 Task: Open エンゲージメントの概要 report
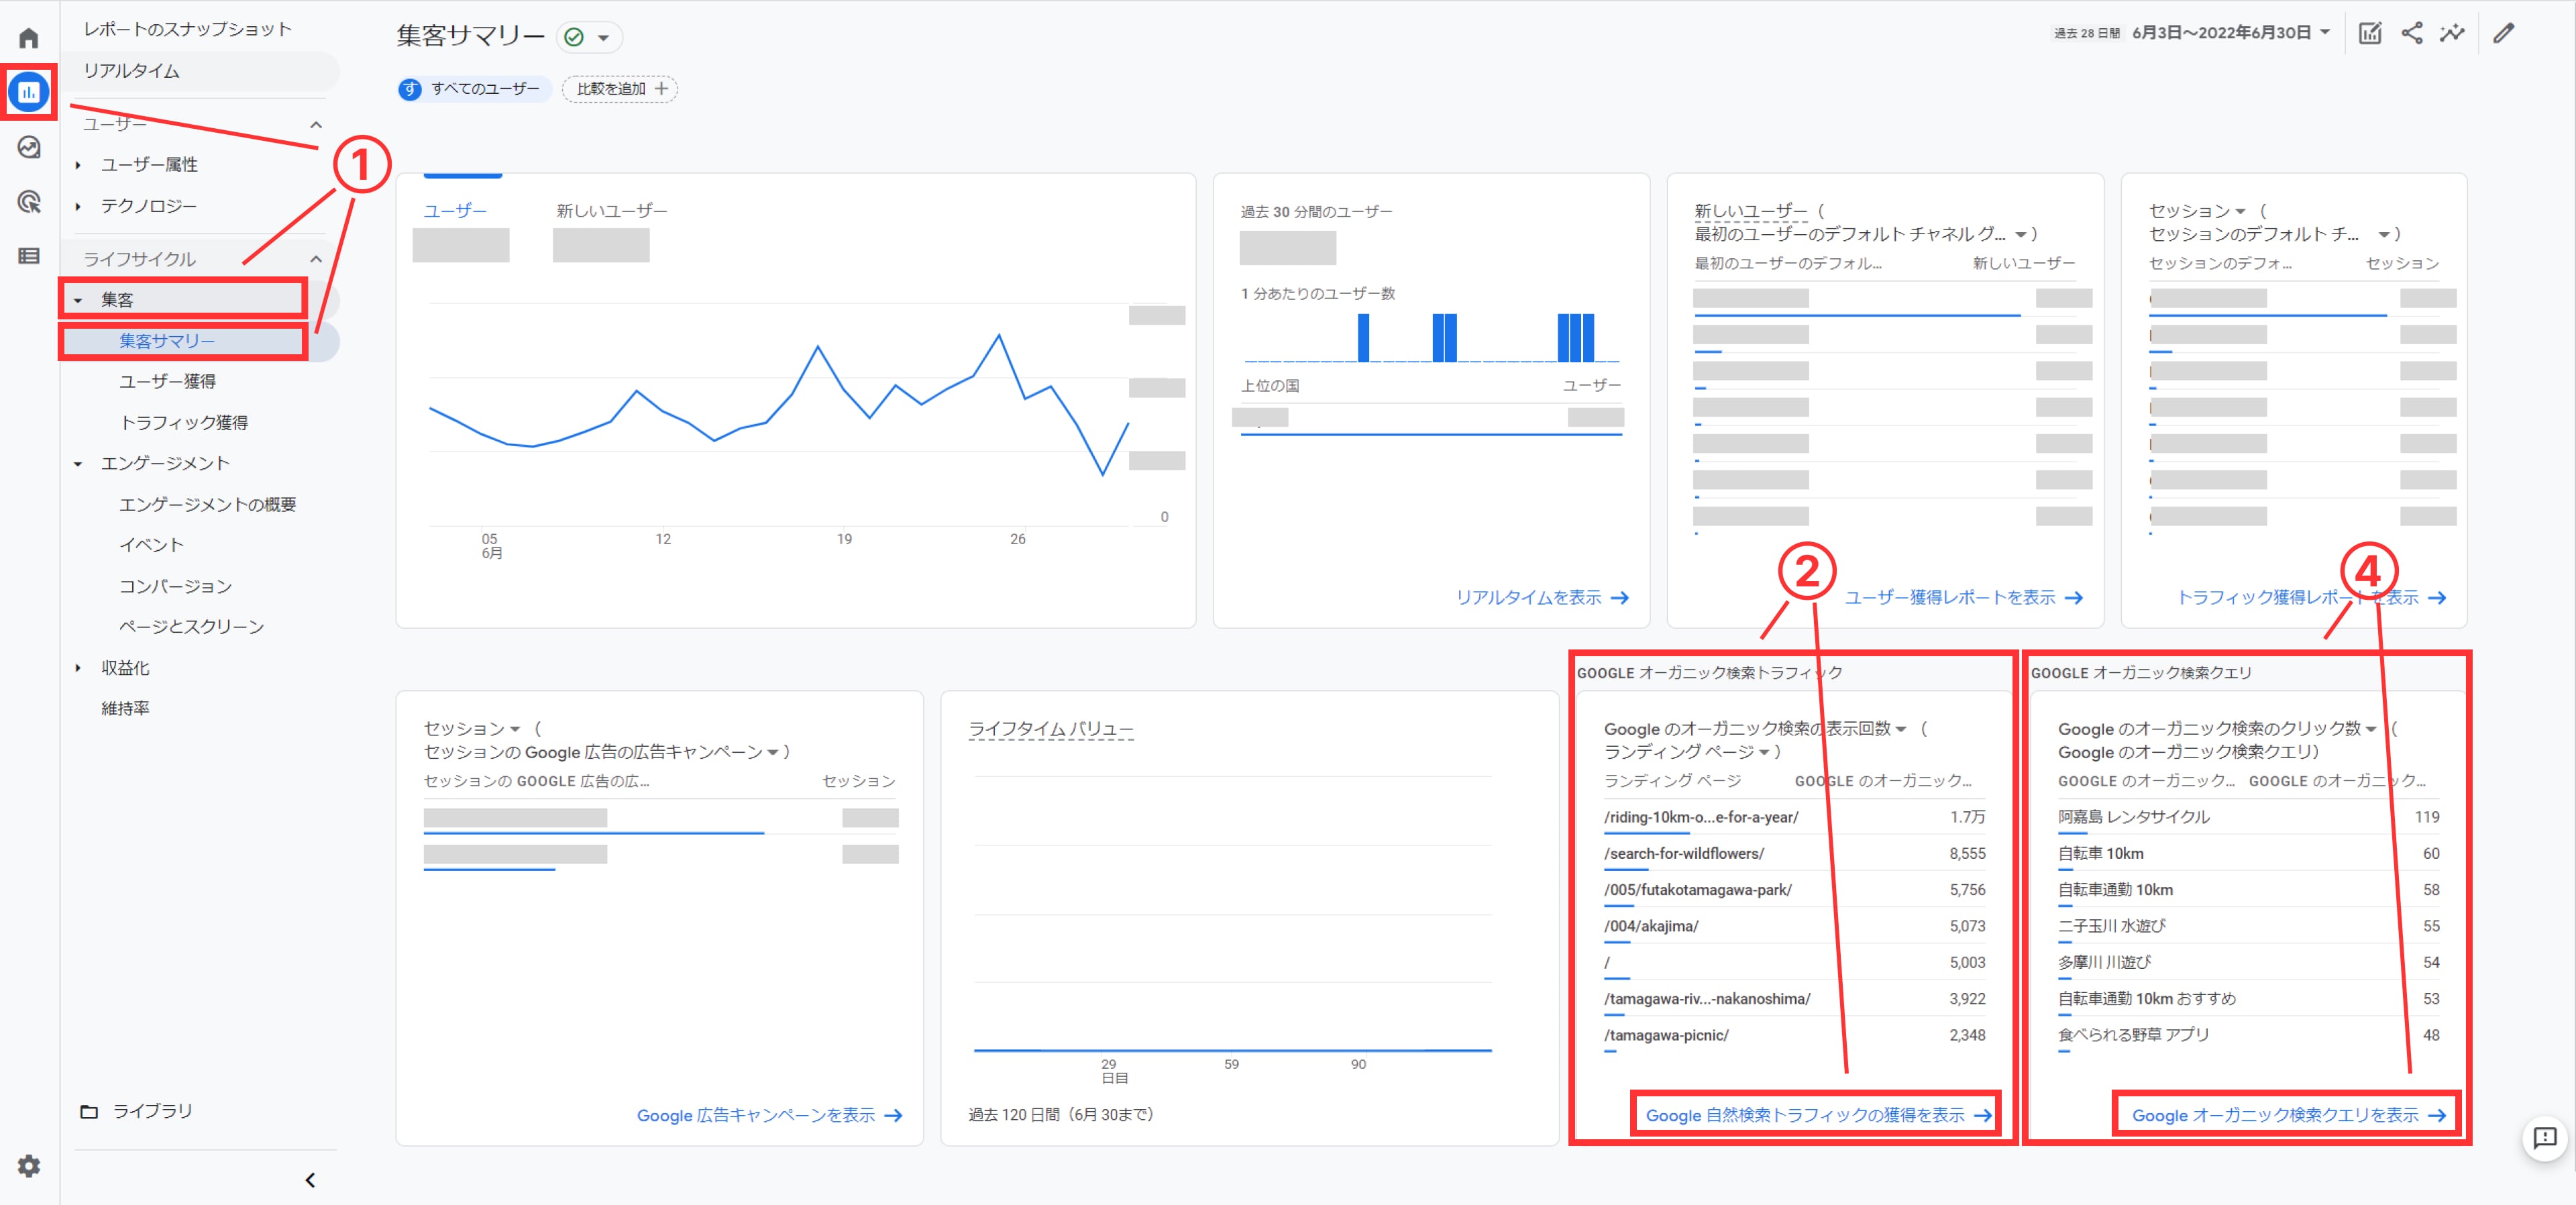[207, 505]
